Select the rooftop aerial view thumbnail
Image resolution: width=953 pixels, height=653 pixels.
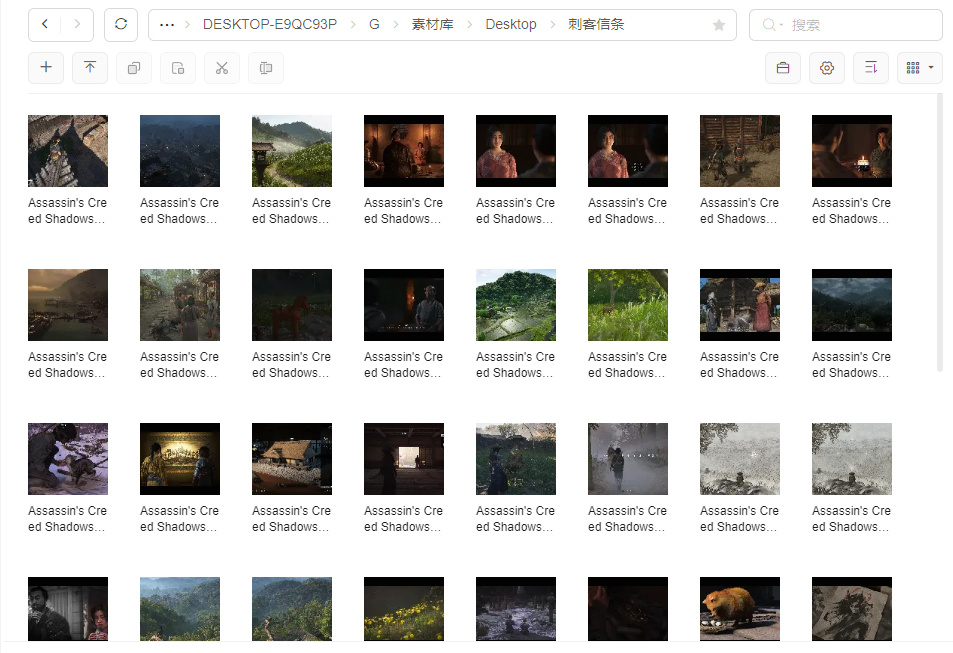click(x=68, y=151)
